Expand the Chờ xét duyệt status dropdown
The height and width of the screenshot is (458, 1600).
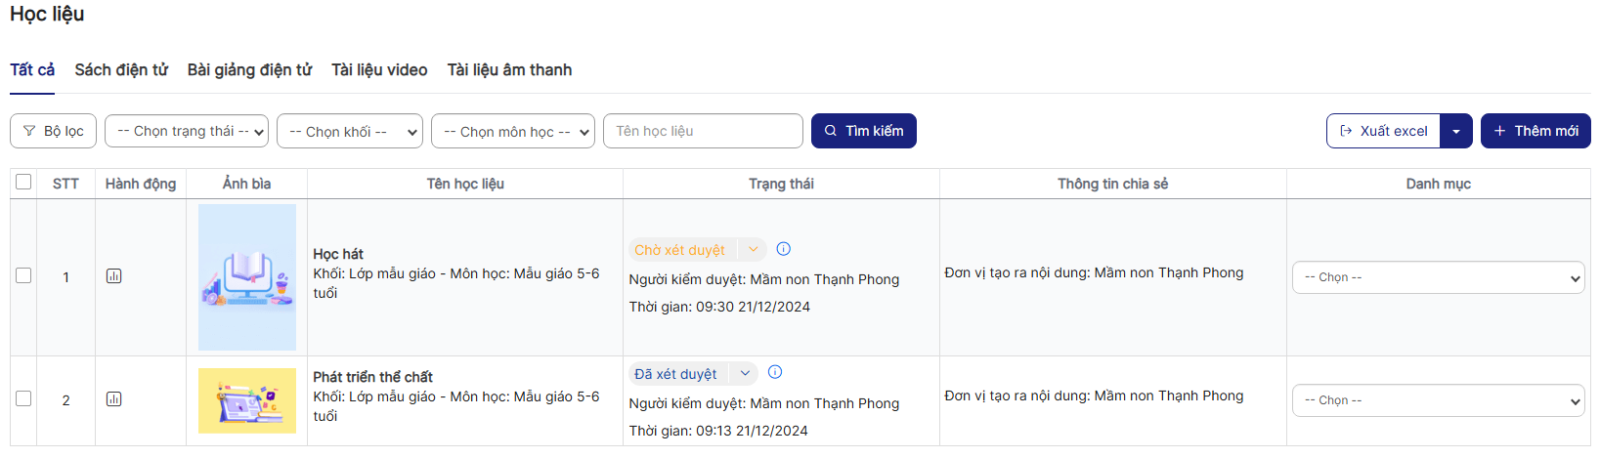(x=753, y=249)
